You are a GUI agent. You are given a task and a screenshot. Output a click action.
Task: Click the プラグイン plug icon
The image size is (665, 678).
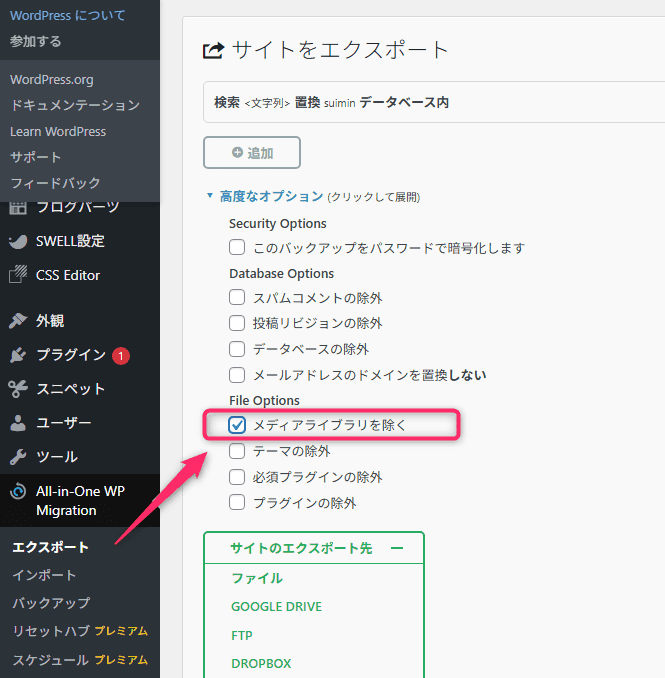18,355
